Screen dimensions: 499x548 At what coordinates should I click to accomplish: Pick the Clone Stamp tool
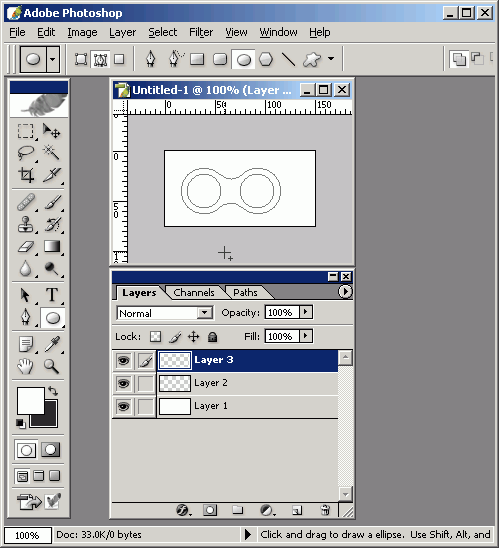click(26, 224)
